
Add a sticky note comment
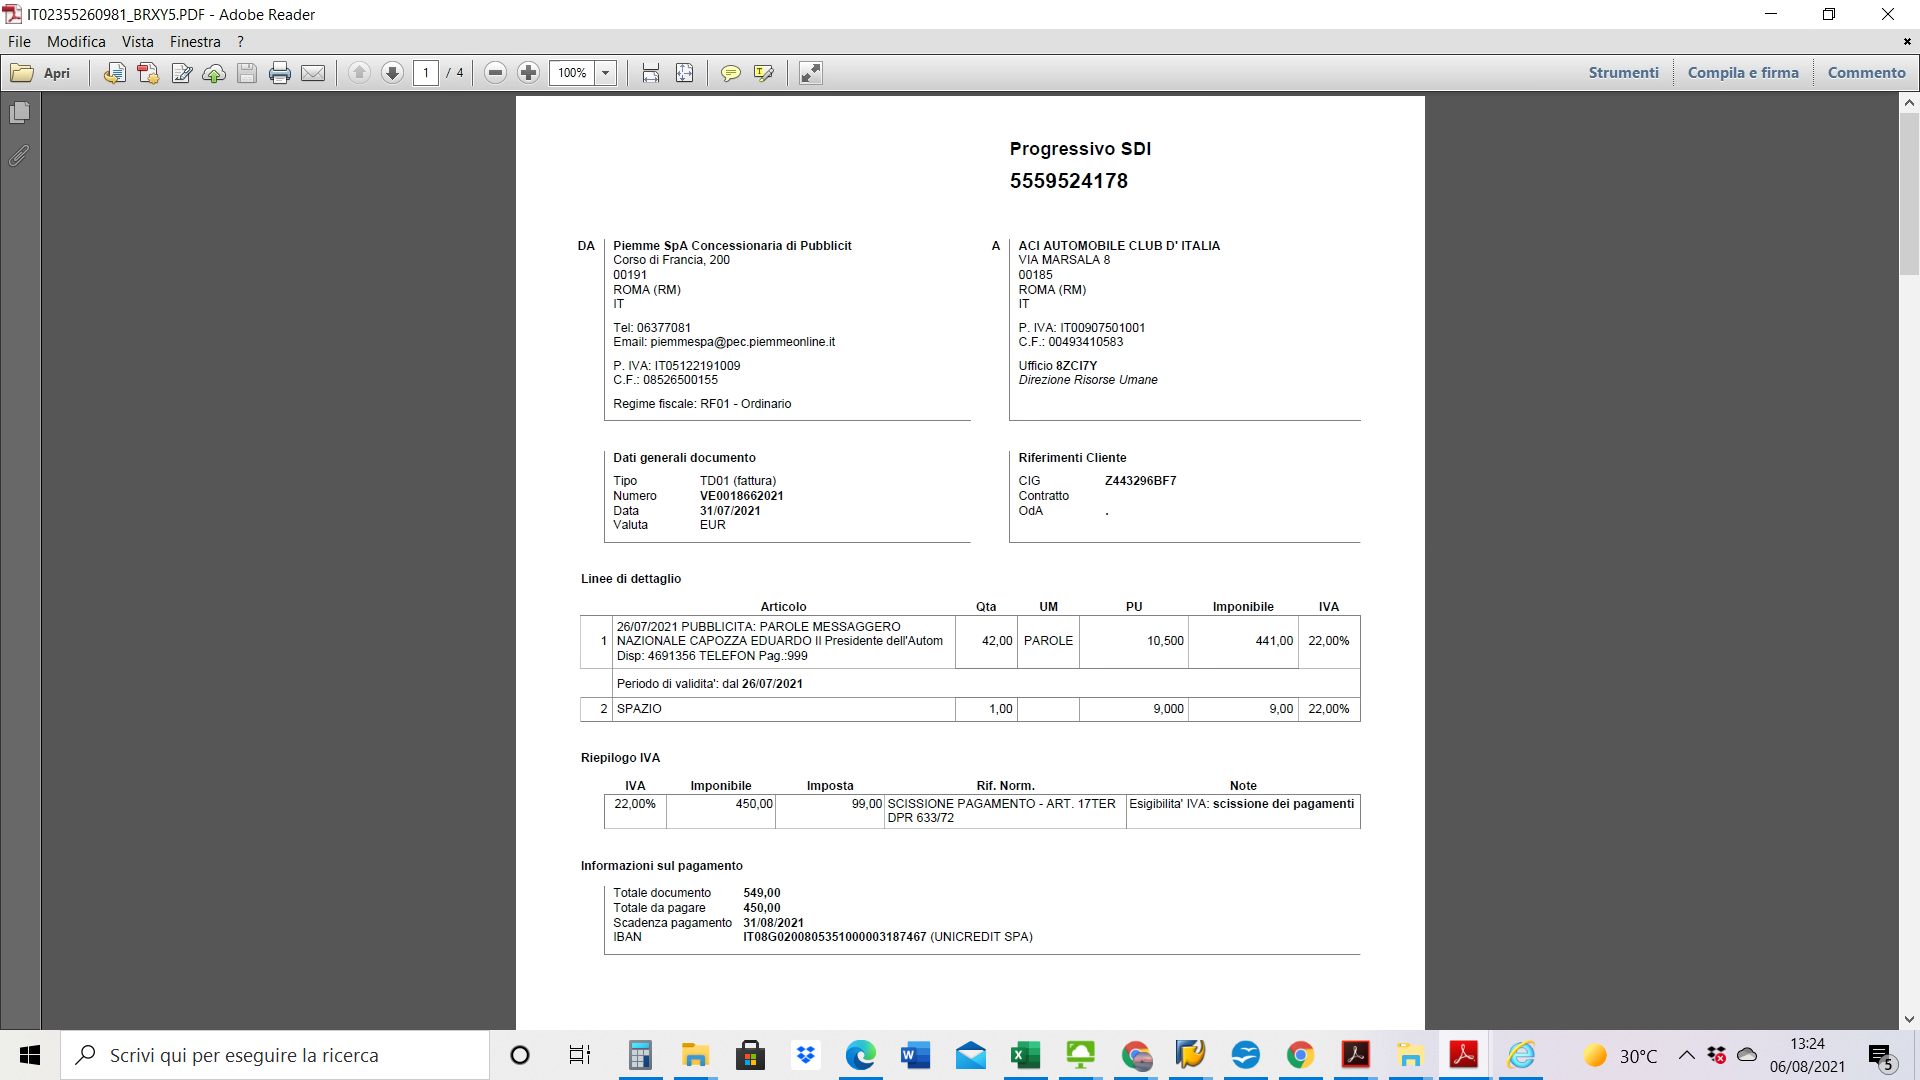pos(731,73)
